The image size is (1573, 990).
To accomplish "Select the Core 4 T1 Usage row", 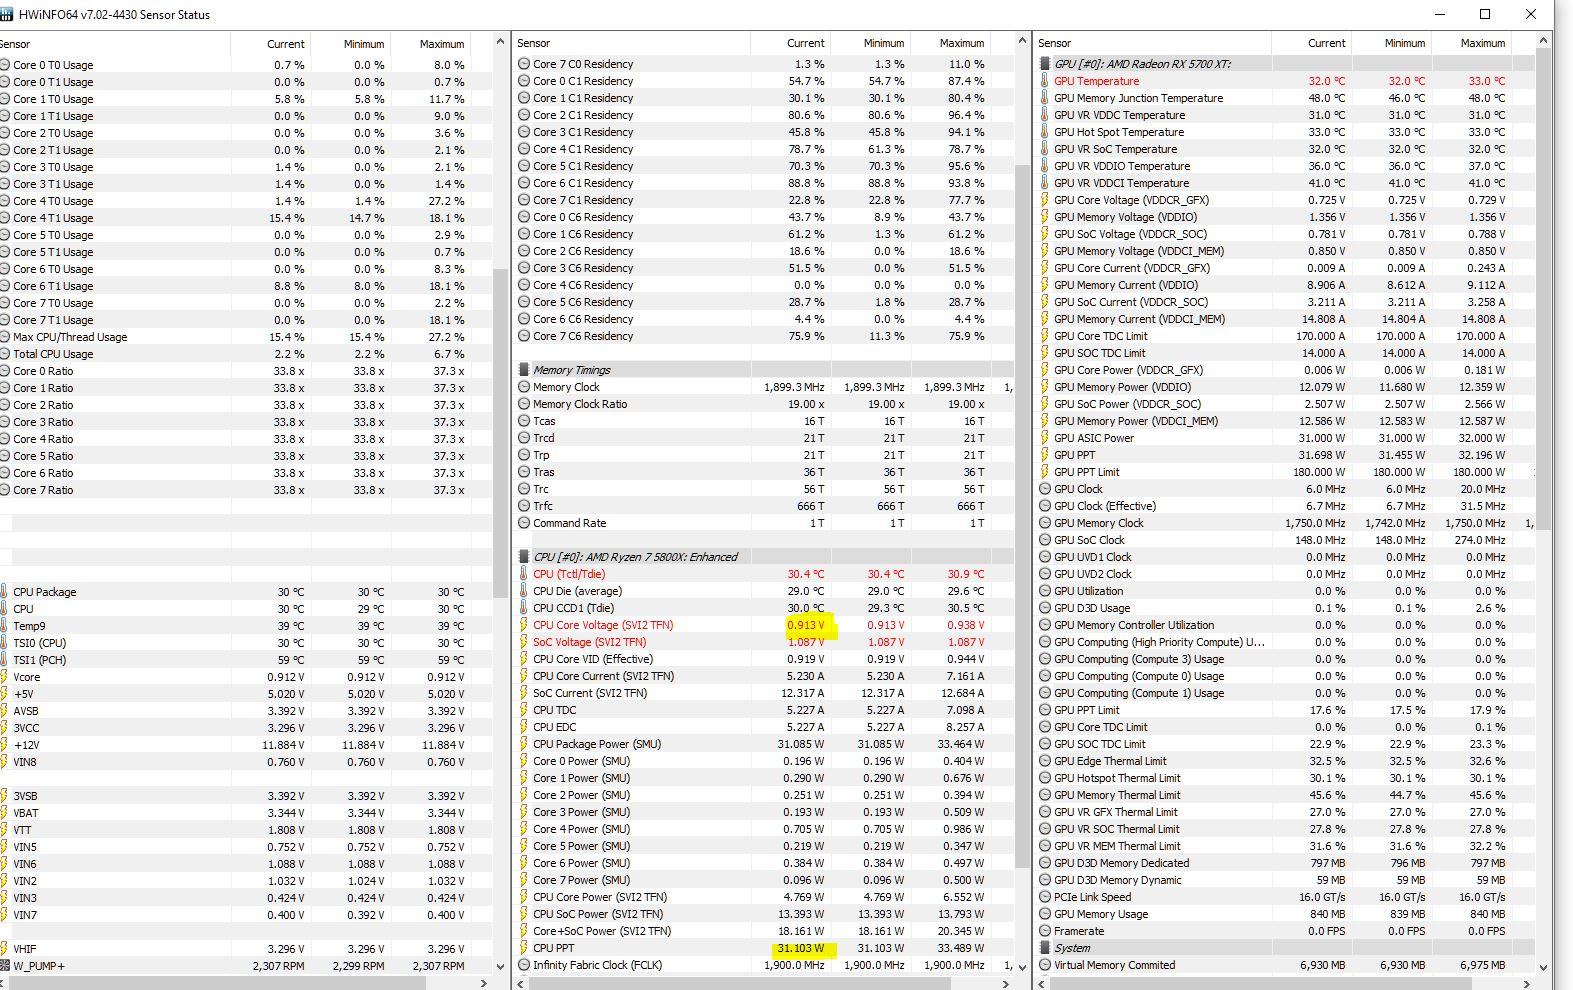I will click(x=246, y=218).
